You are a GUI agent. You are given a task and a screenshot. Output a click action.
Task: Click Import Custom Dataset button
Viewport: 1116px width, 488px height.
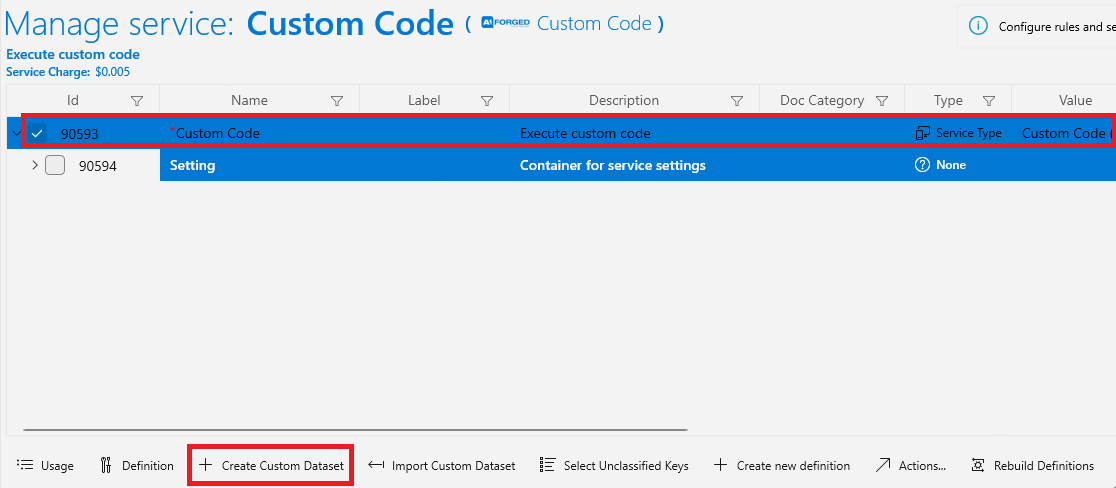pos(442,466)
